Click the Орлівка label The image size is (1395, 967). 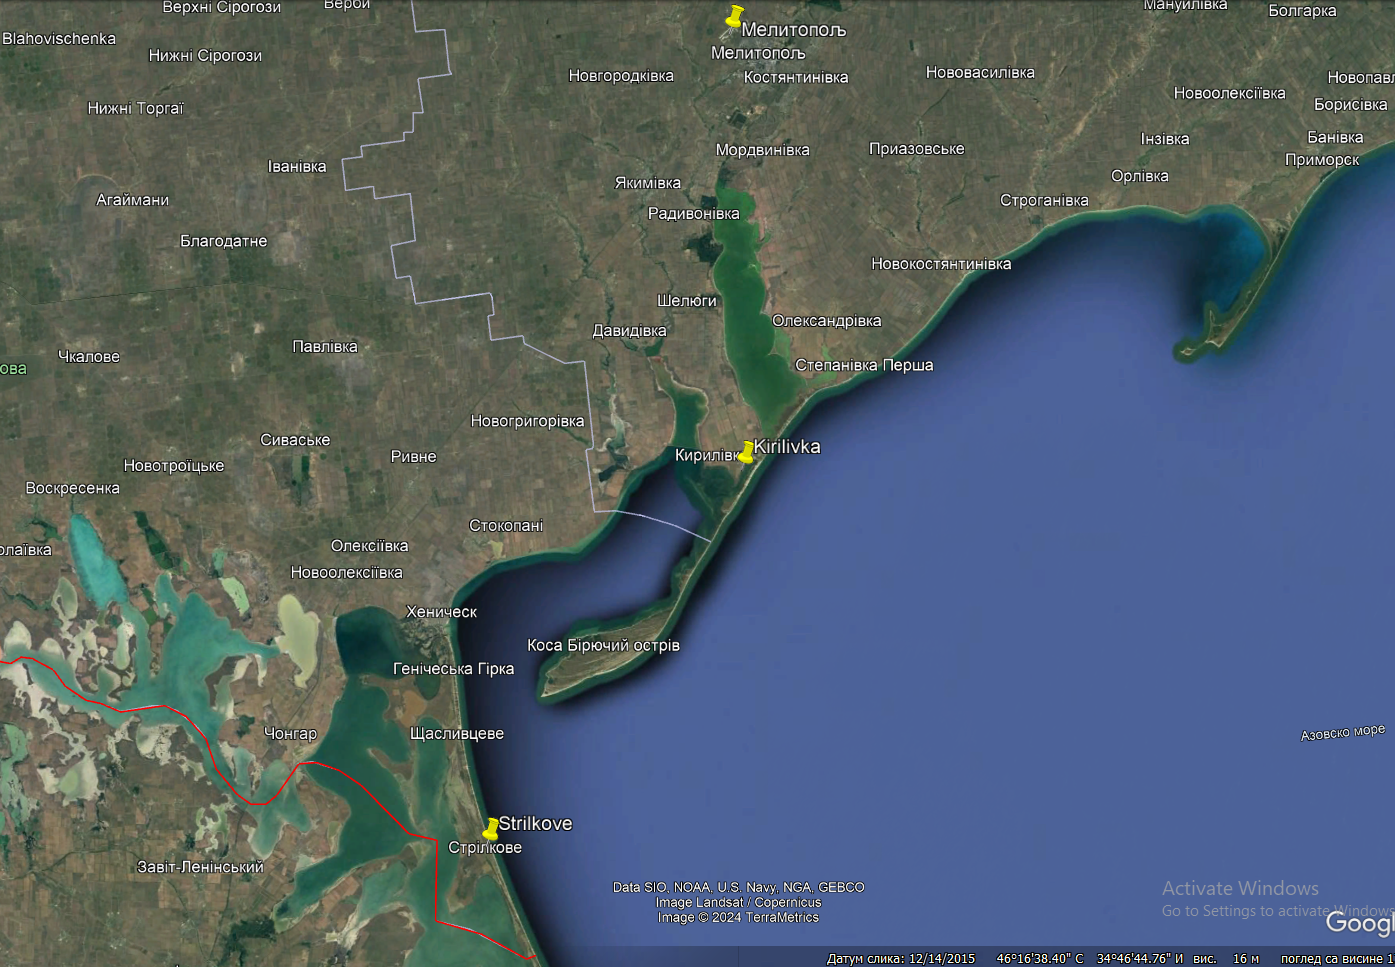[x=1140, y=175]
